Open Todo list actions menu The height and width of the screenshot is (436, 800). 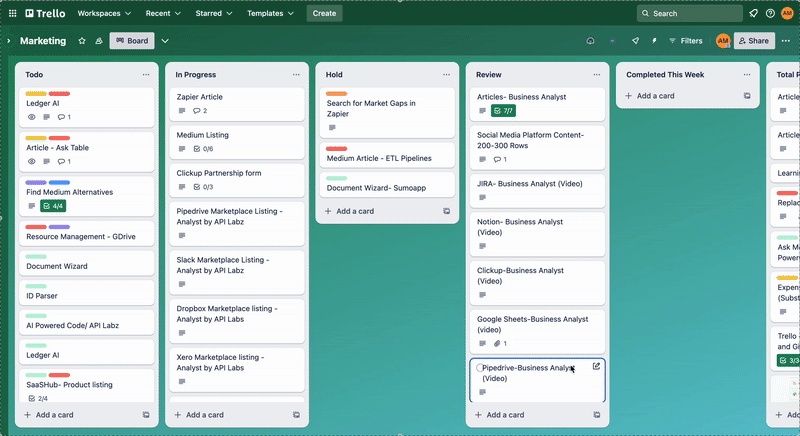click(x=146, y=74)
